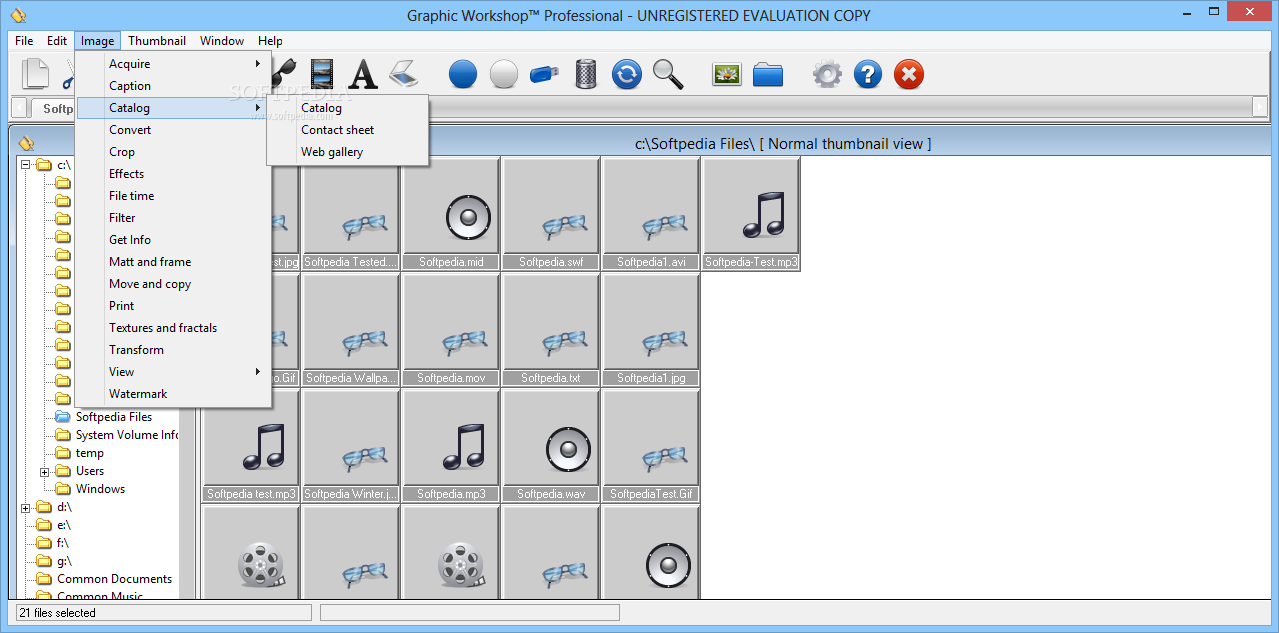Viewport: 1279px width, 633px height.
Task: Expand the Users folder node
Action: tap(45, 471)
